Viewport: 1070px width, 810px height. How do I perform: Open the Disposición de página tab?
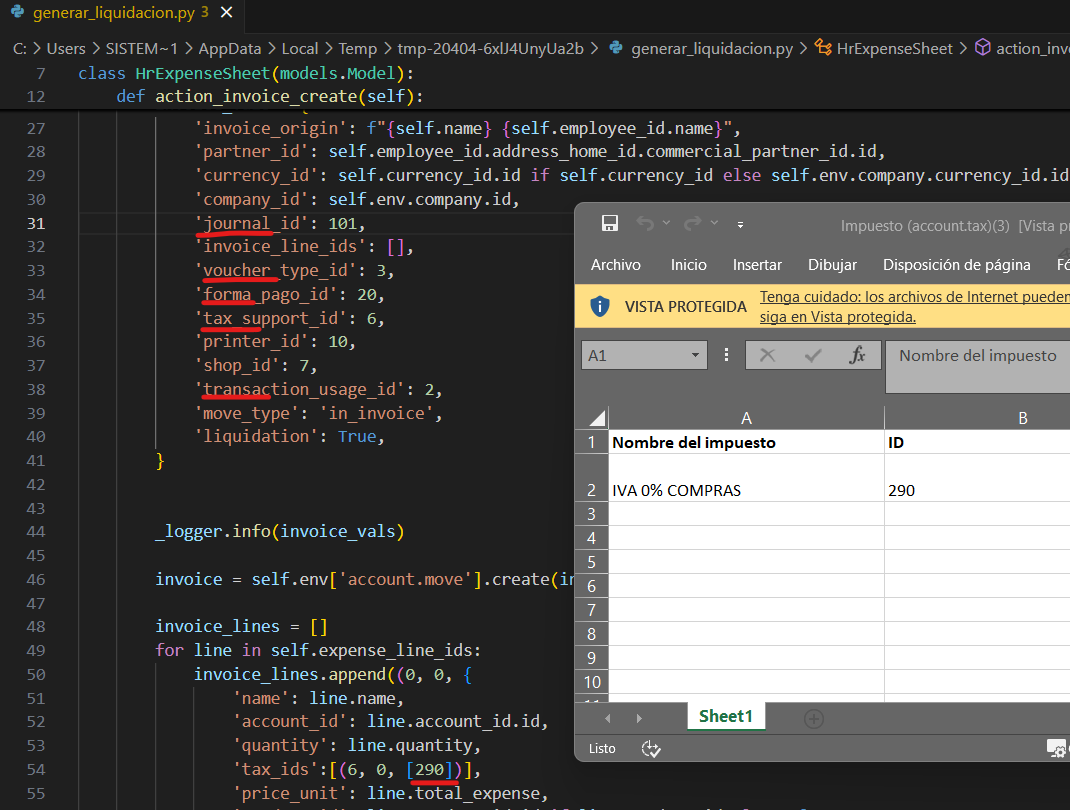[956, 265]
